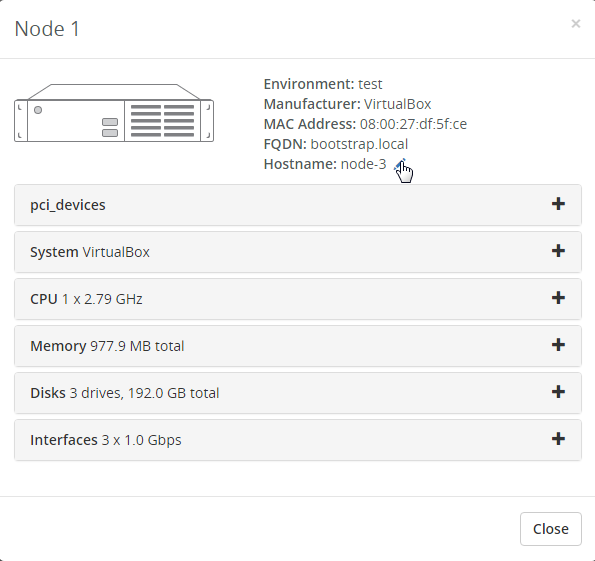Click the node-3 hostname value
This screenshot has width=595, height=561.
point(364,164)
